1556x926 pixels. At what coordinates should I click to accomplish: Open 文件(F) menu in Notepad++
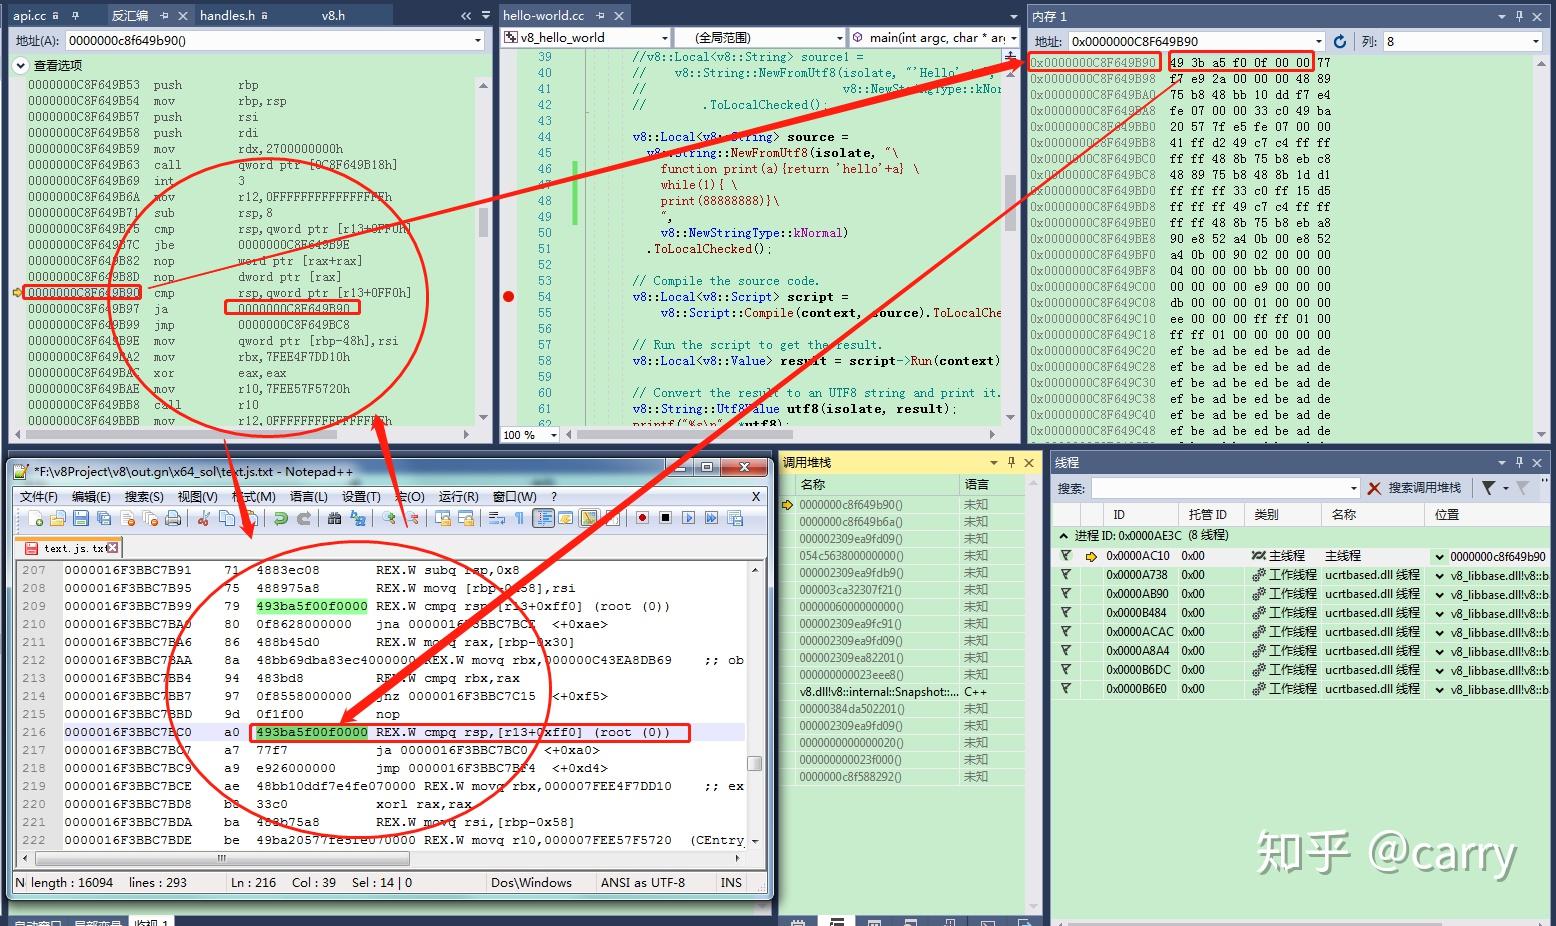click(39, 497)
